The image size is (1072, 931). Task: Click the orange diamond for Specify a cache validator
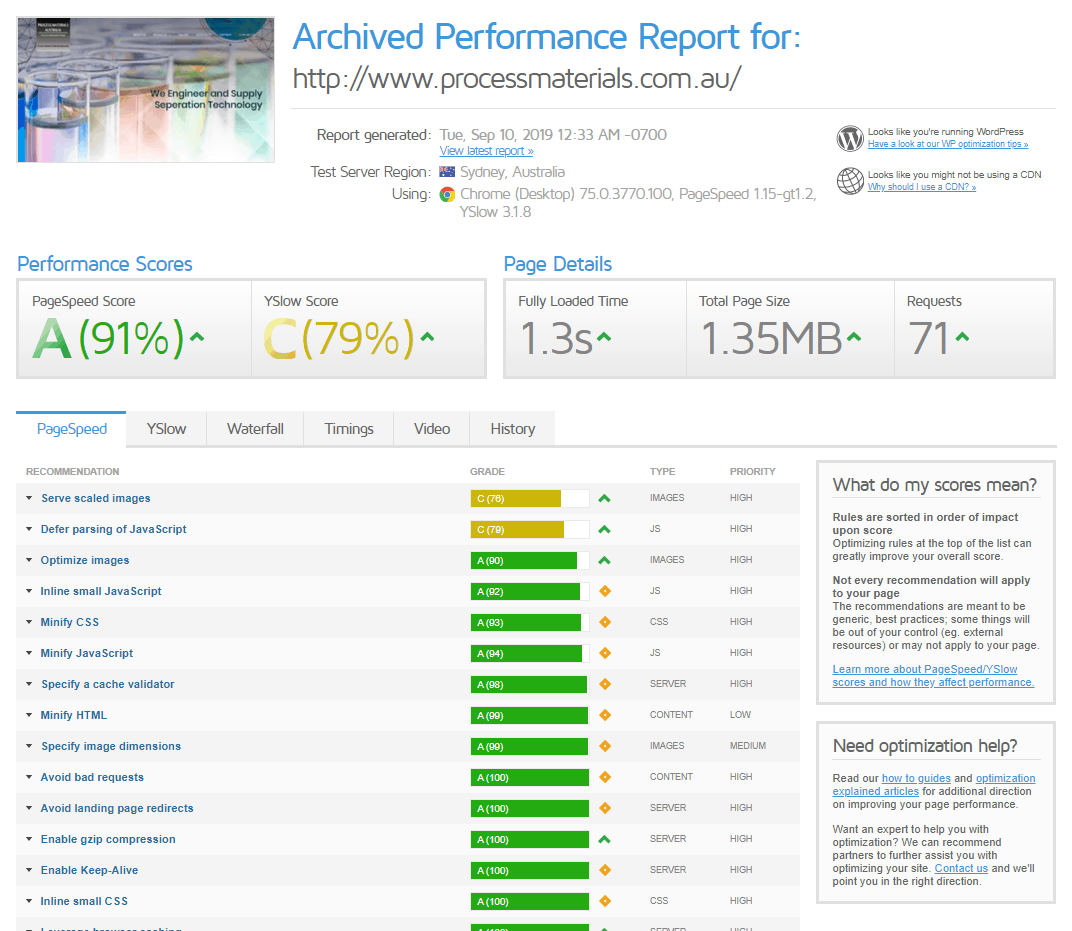point(605,684)
